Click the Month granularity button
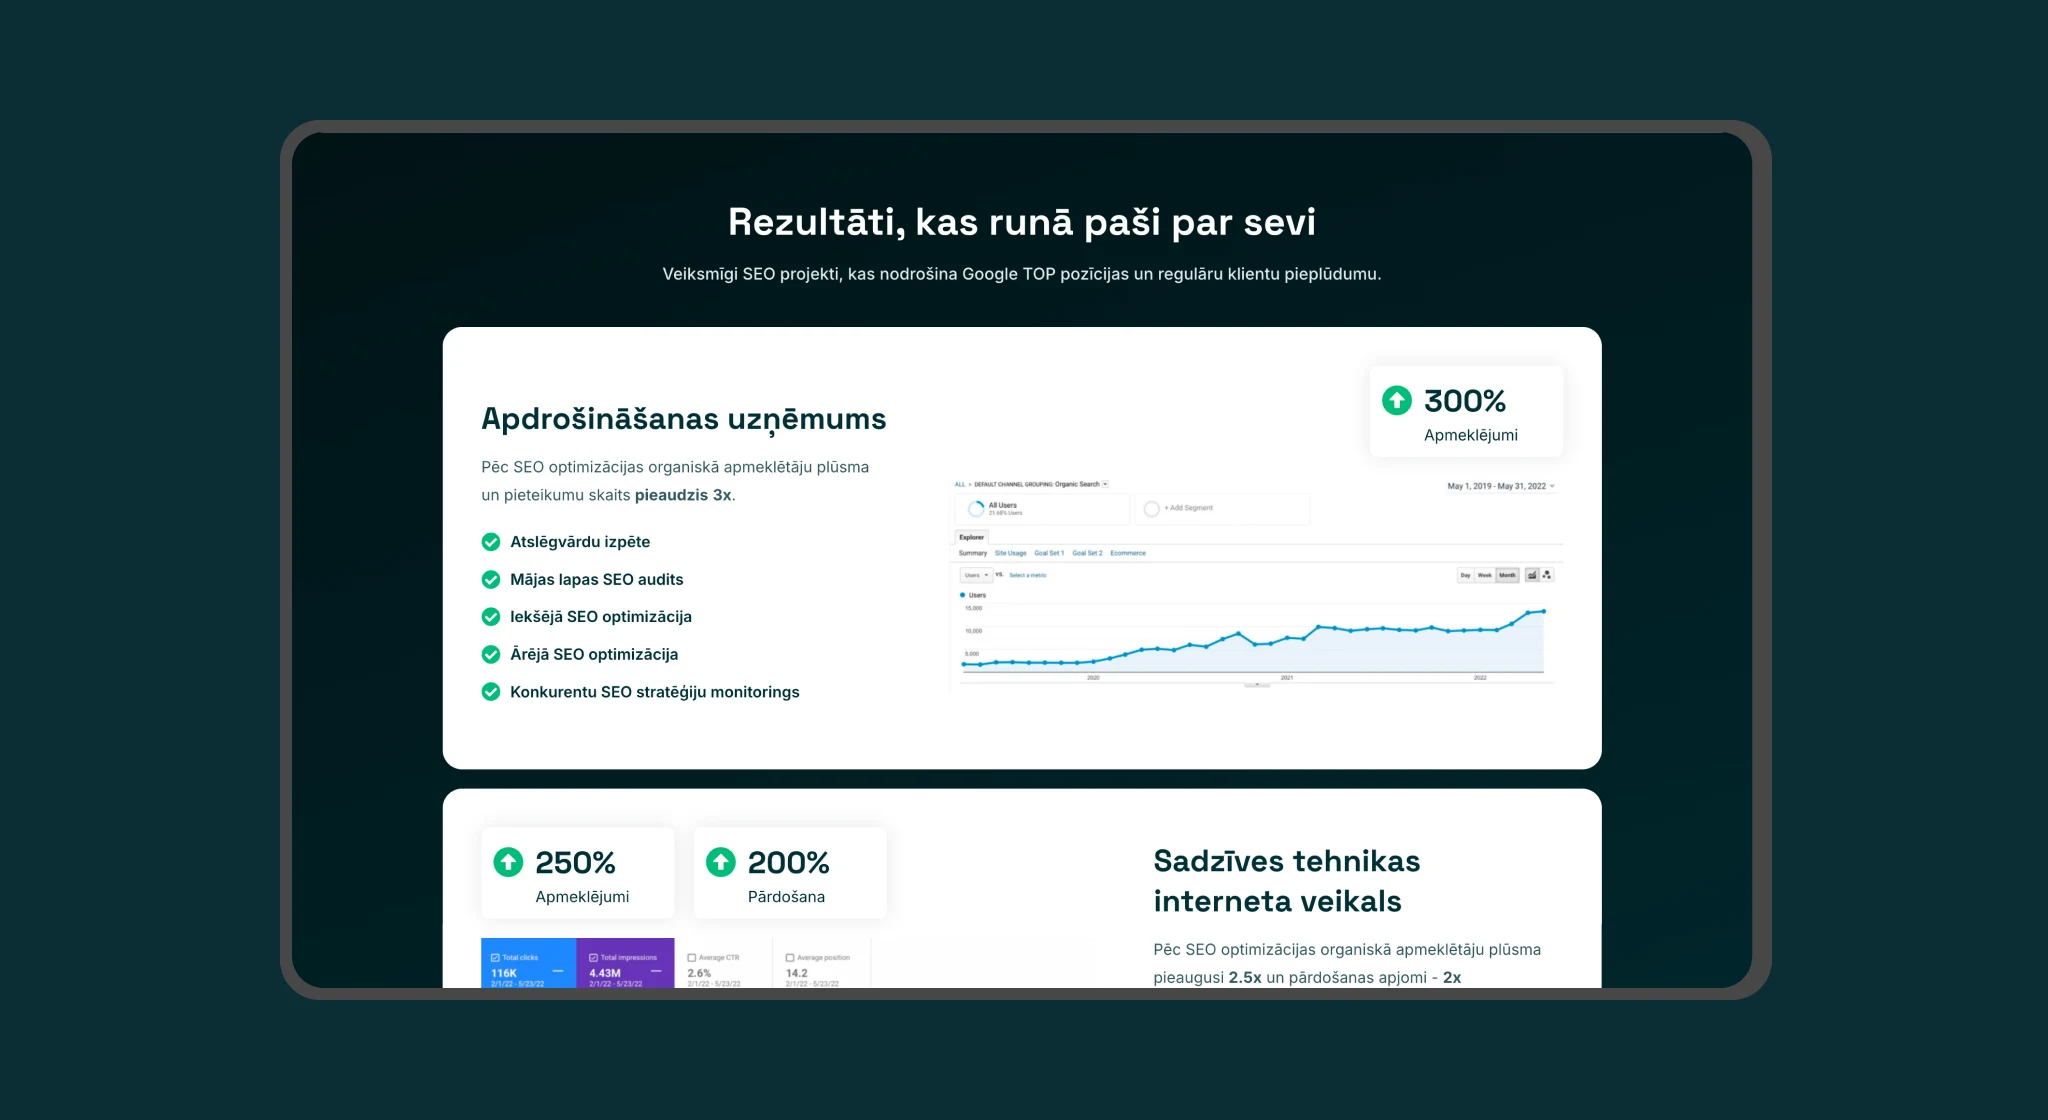This screenshot has width=2048, height=1120. tap(1507, 575)
